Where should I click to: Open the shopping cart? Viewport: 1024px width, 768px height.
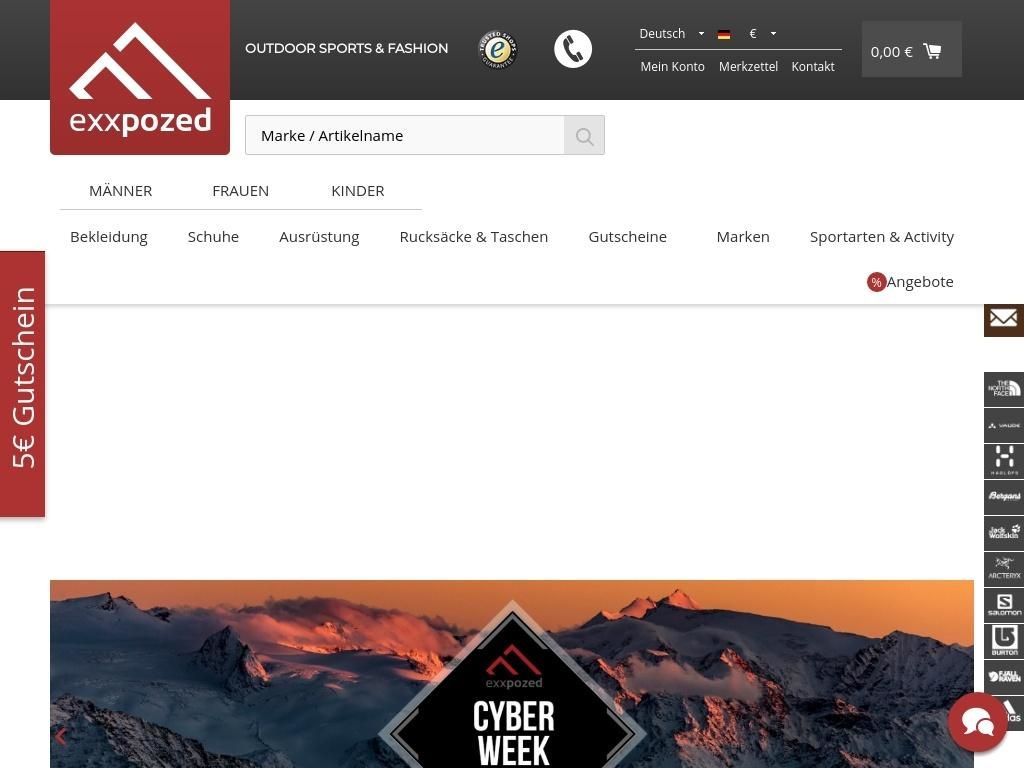point(911,50)
